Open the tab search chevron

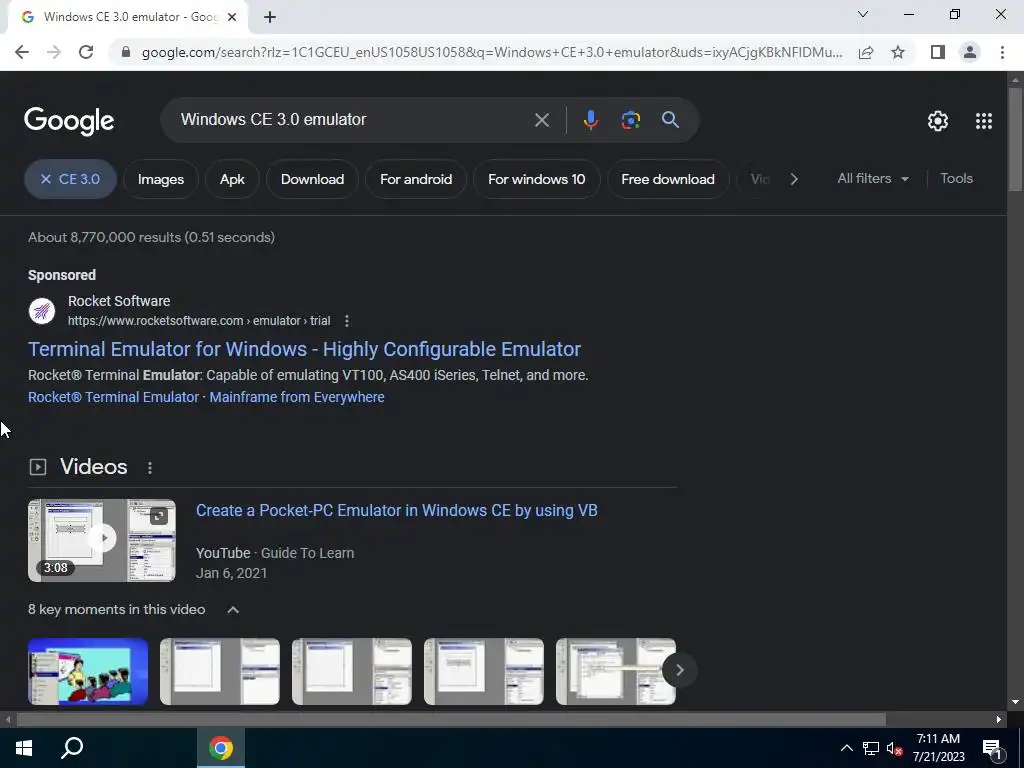(863, 14)
